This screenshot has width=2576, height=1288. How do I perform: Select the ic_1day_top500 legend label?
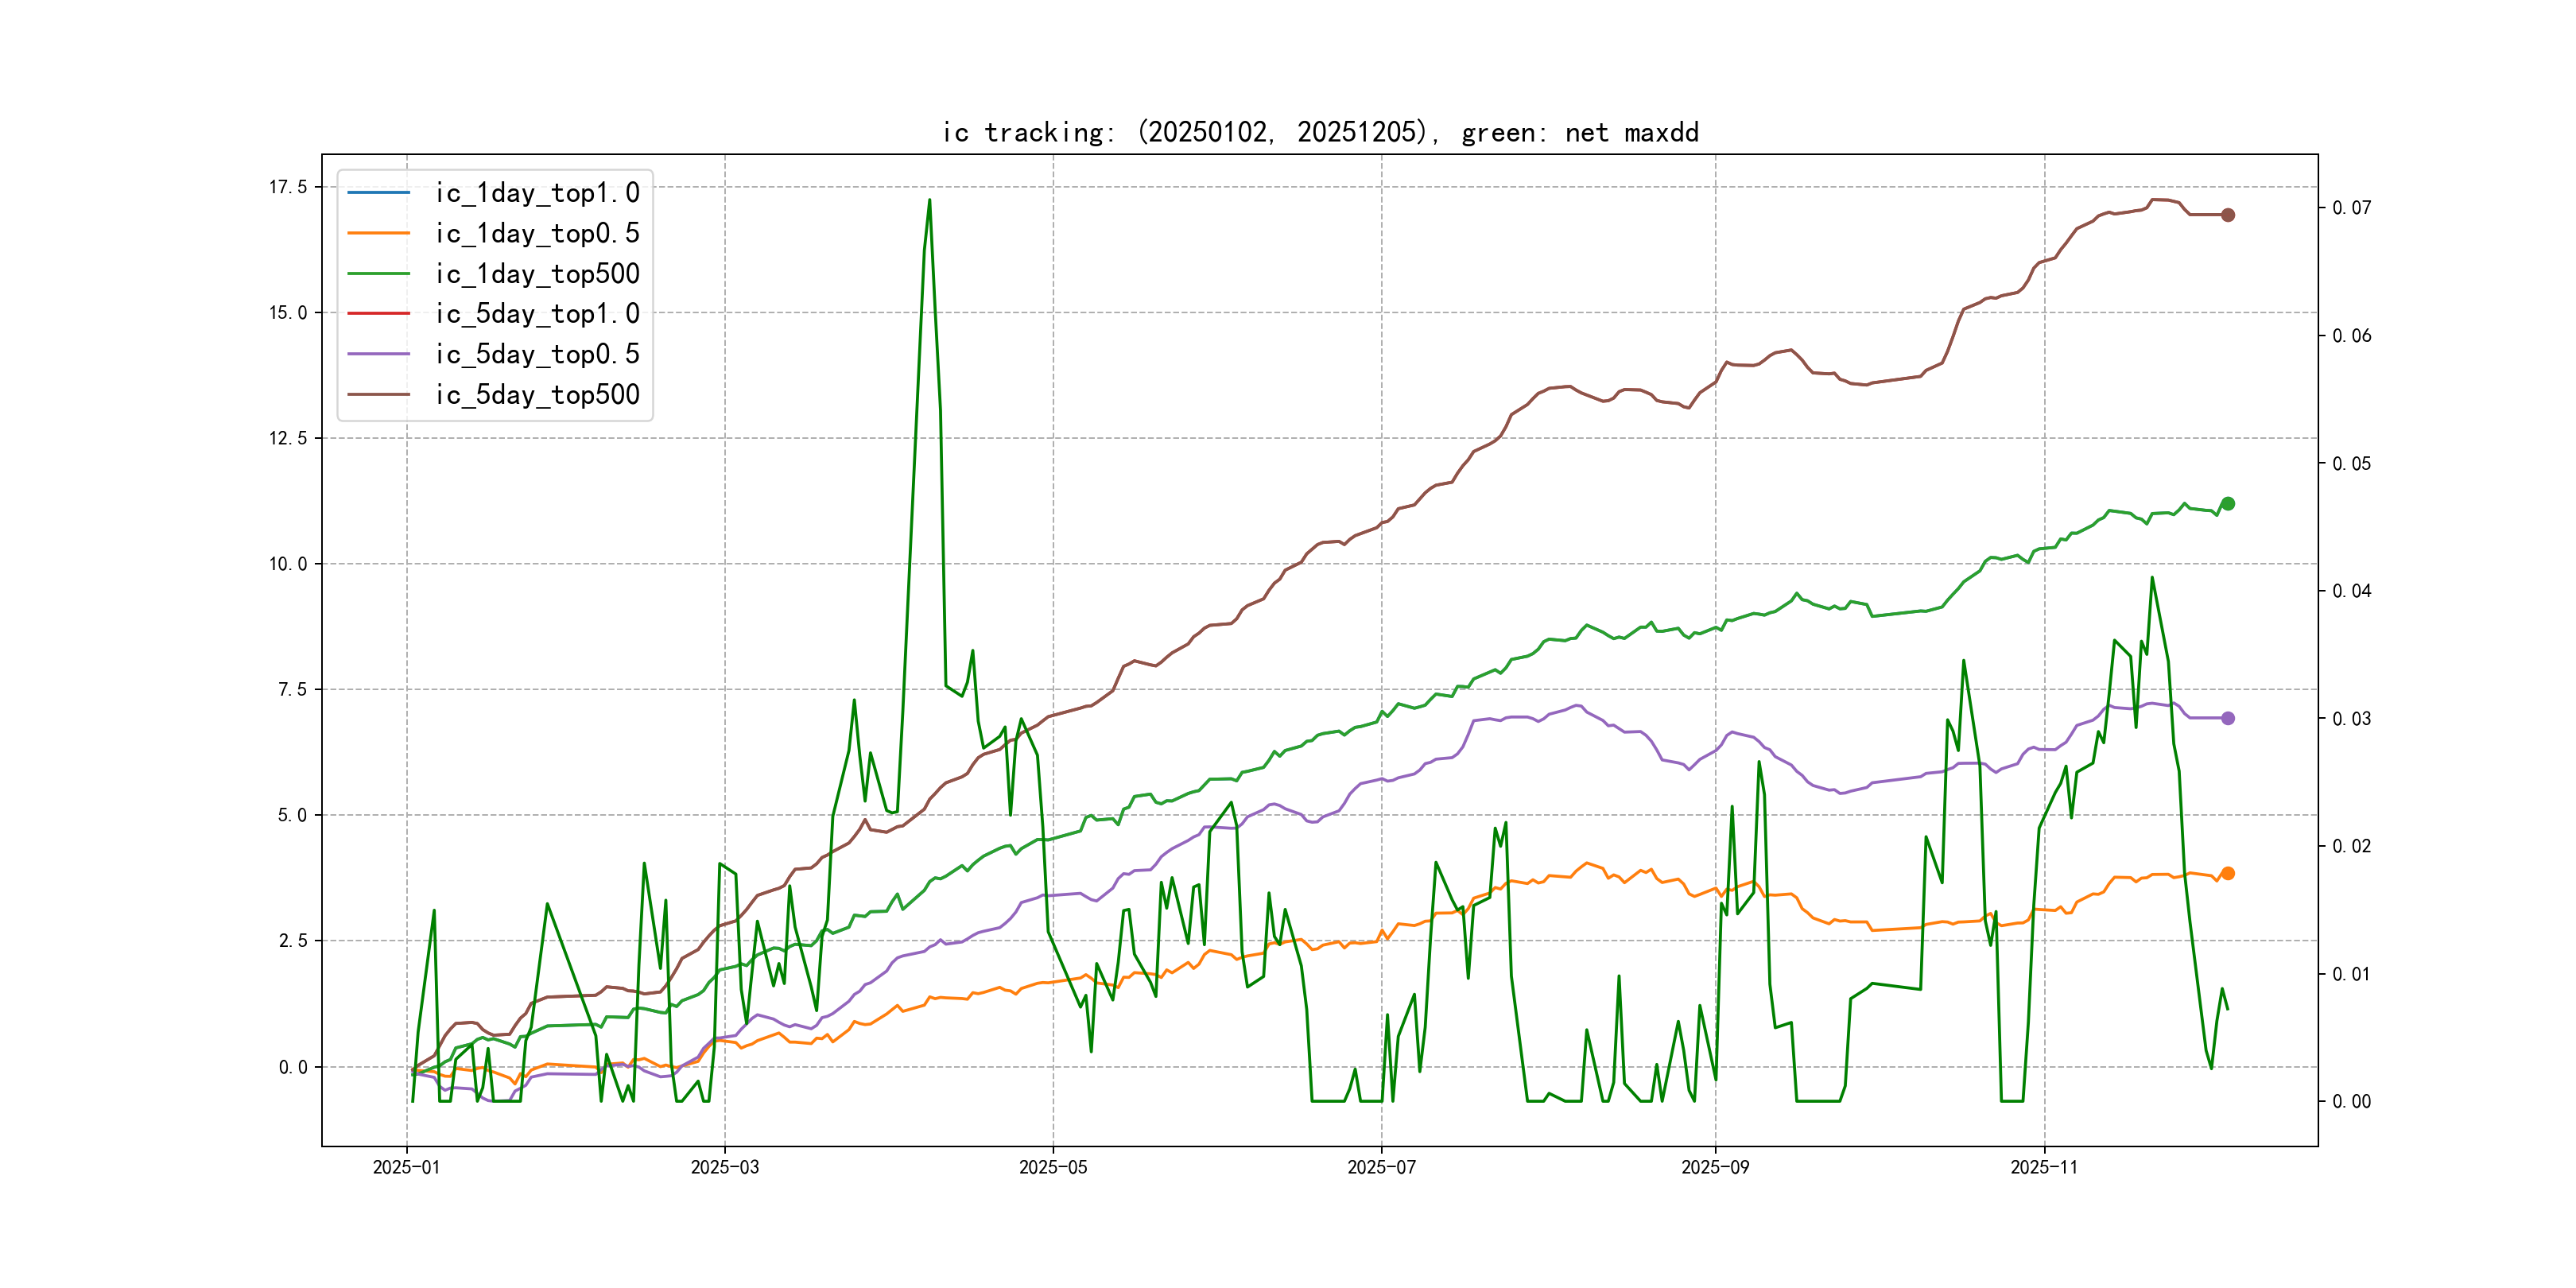pos(537,273)
